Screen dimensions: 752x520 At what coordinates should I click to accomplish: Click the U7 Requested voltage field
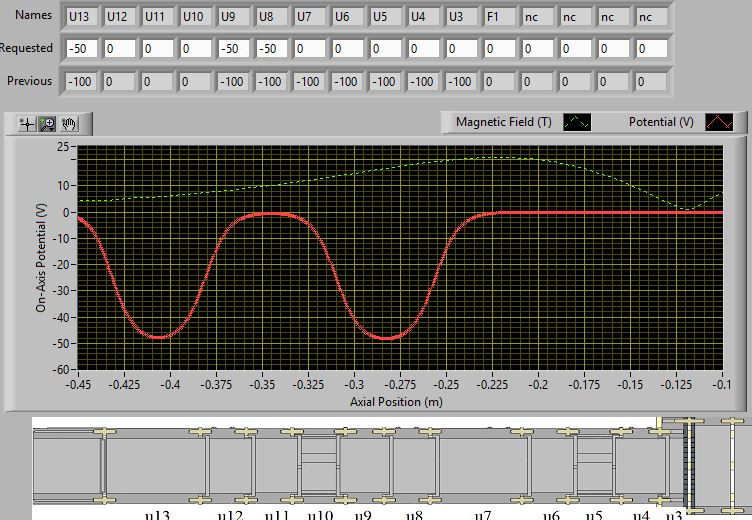pos(310,48)
